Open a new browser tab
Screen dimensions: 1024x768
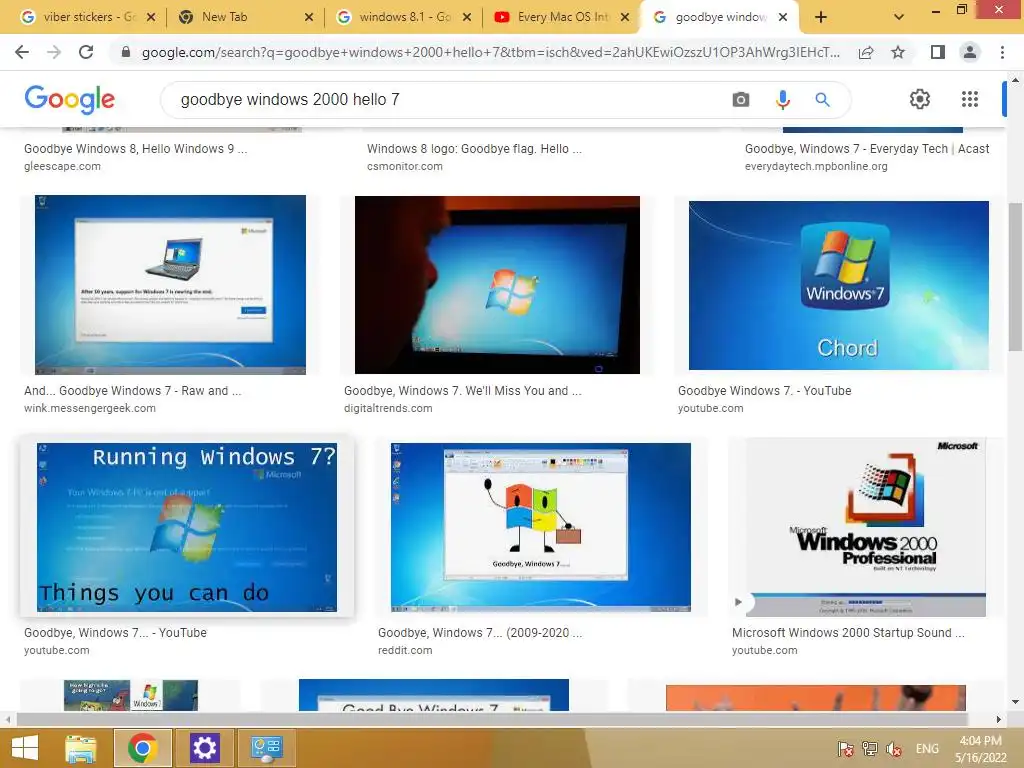tap(821, 18)
